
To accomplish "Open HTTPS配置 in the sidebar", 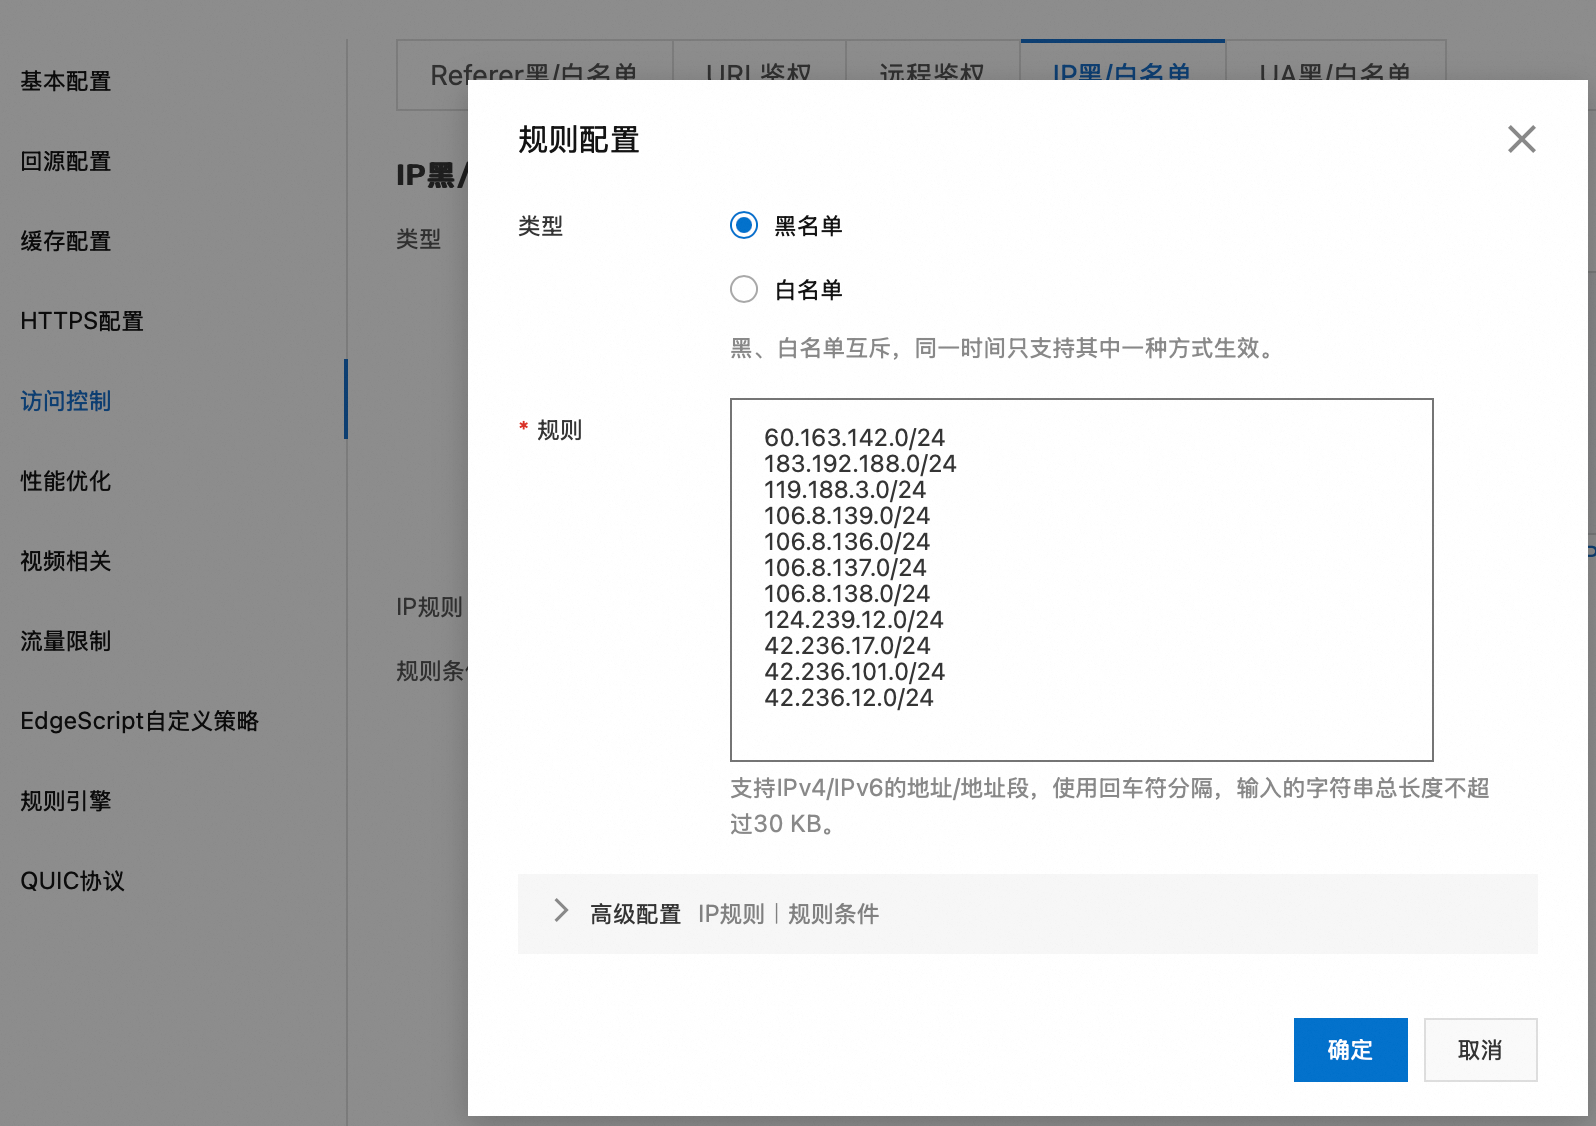I will click(82, 321).
